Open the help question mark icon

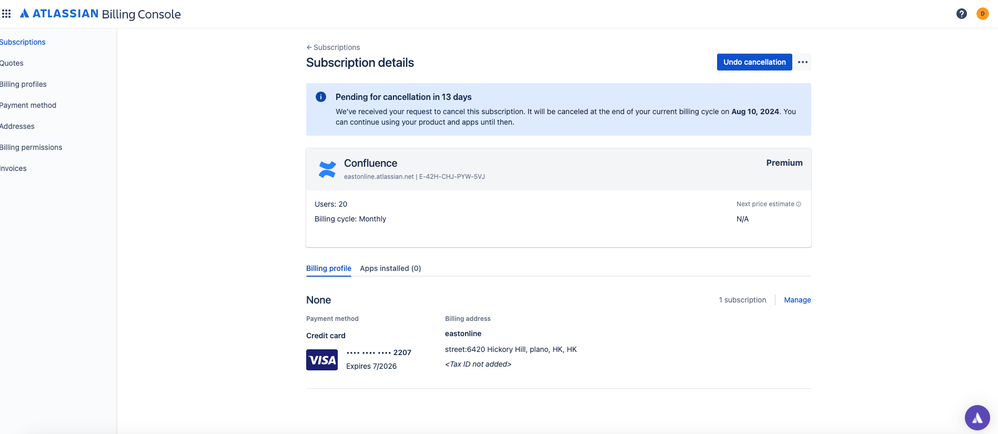tap(962, 13)
